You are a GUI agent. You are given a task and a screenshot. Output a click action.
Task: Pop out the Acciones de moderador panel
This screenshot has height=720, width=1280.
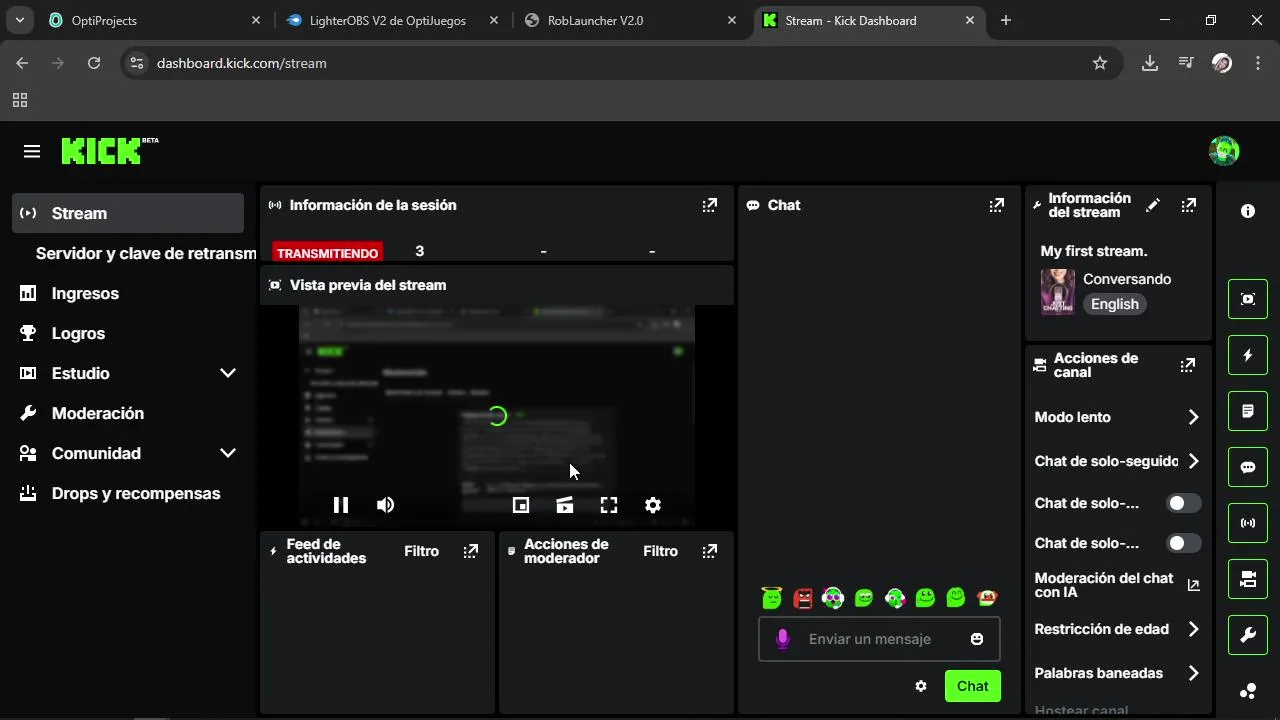point(710,551)
